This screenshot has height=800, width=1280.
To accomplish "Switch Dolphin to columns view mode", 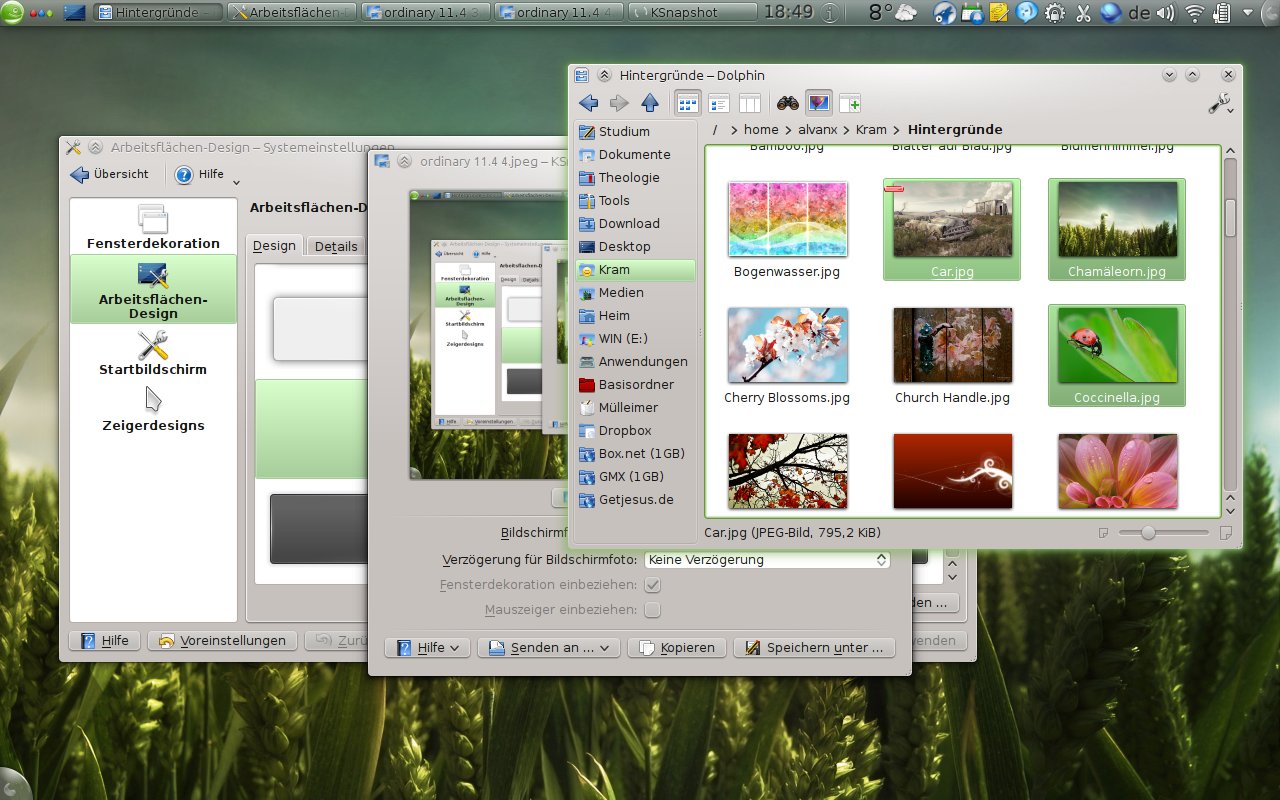I will tap(749, 103).
